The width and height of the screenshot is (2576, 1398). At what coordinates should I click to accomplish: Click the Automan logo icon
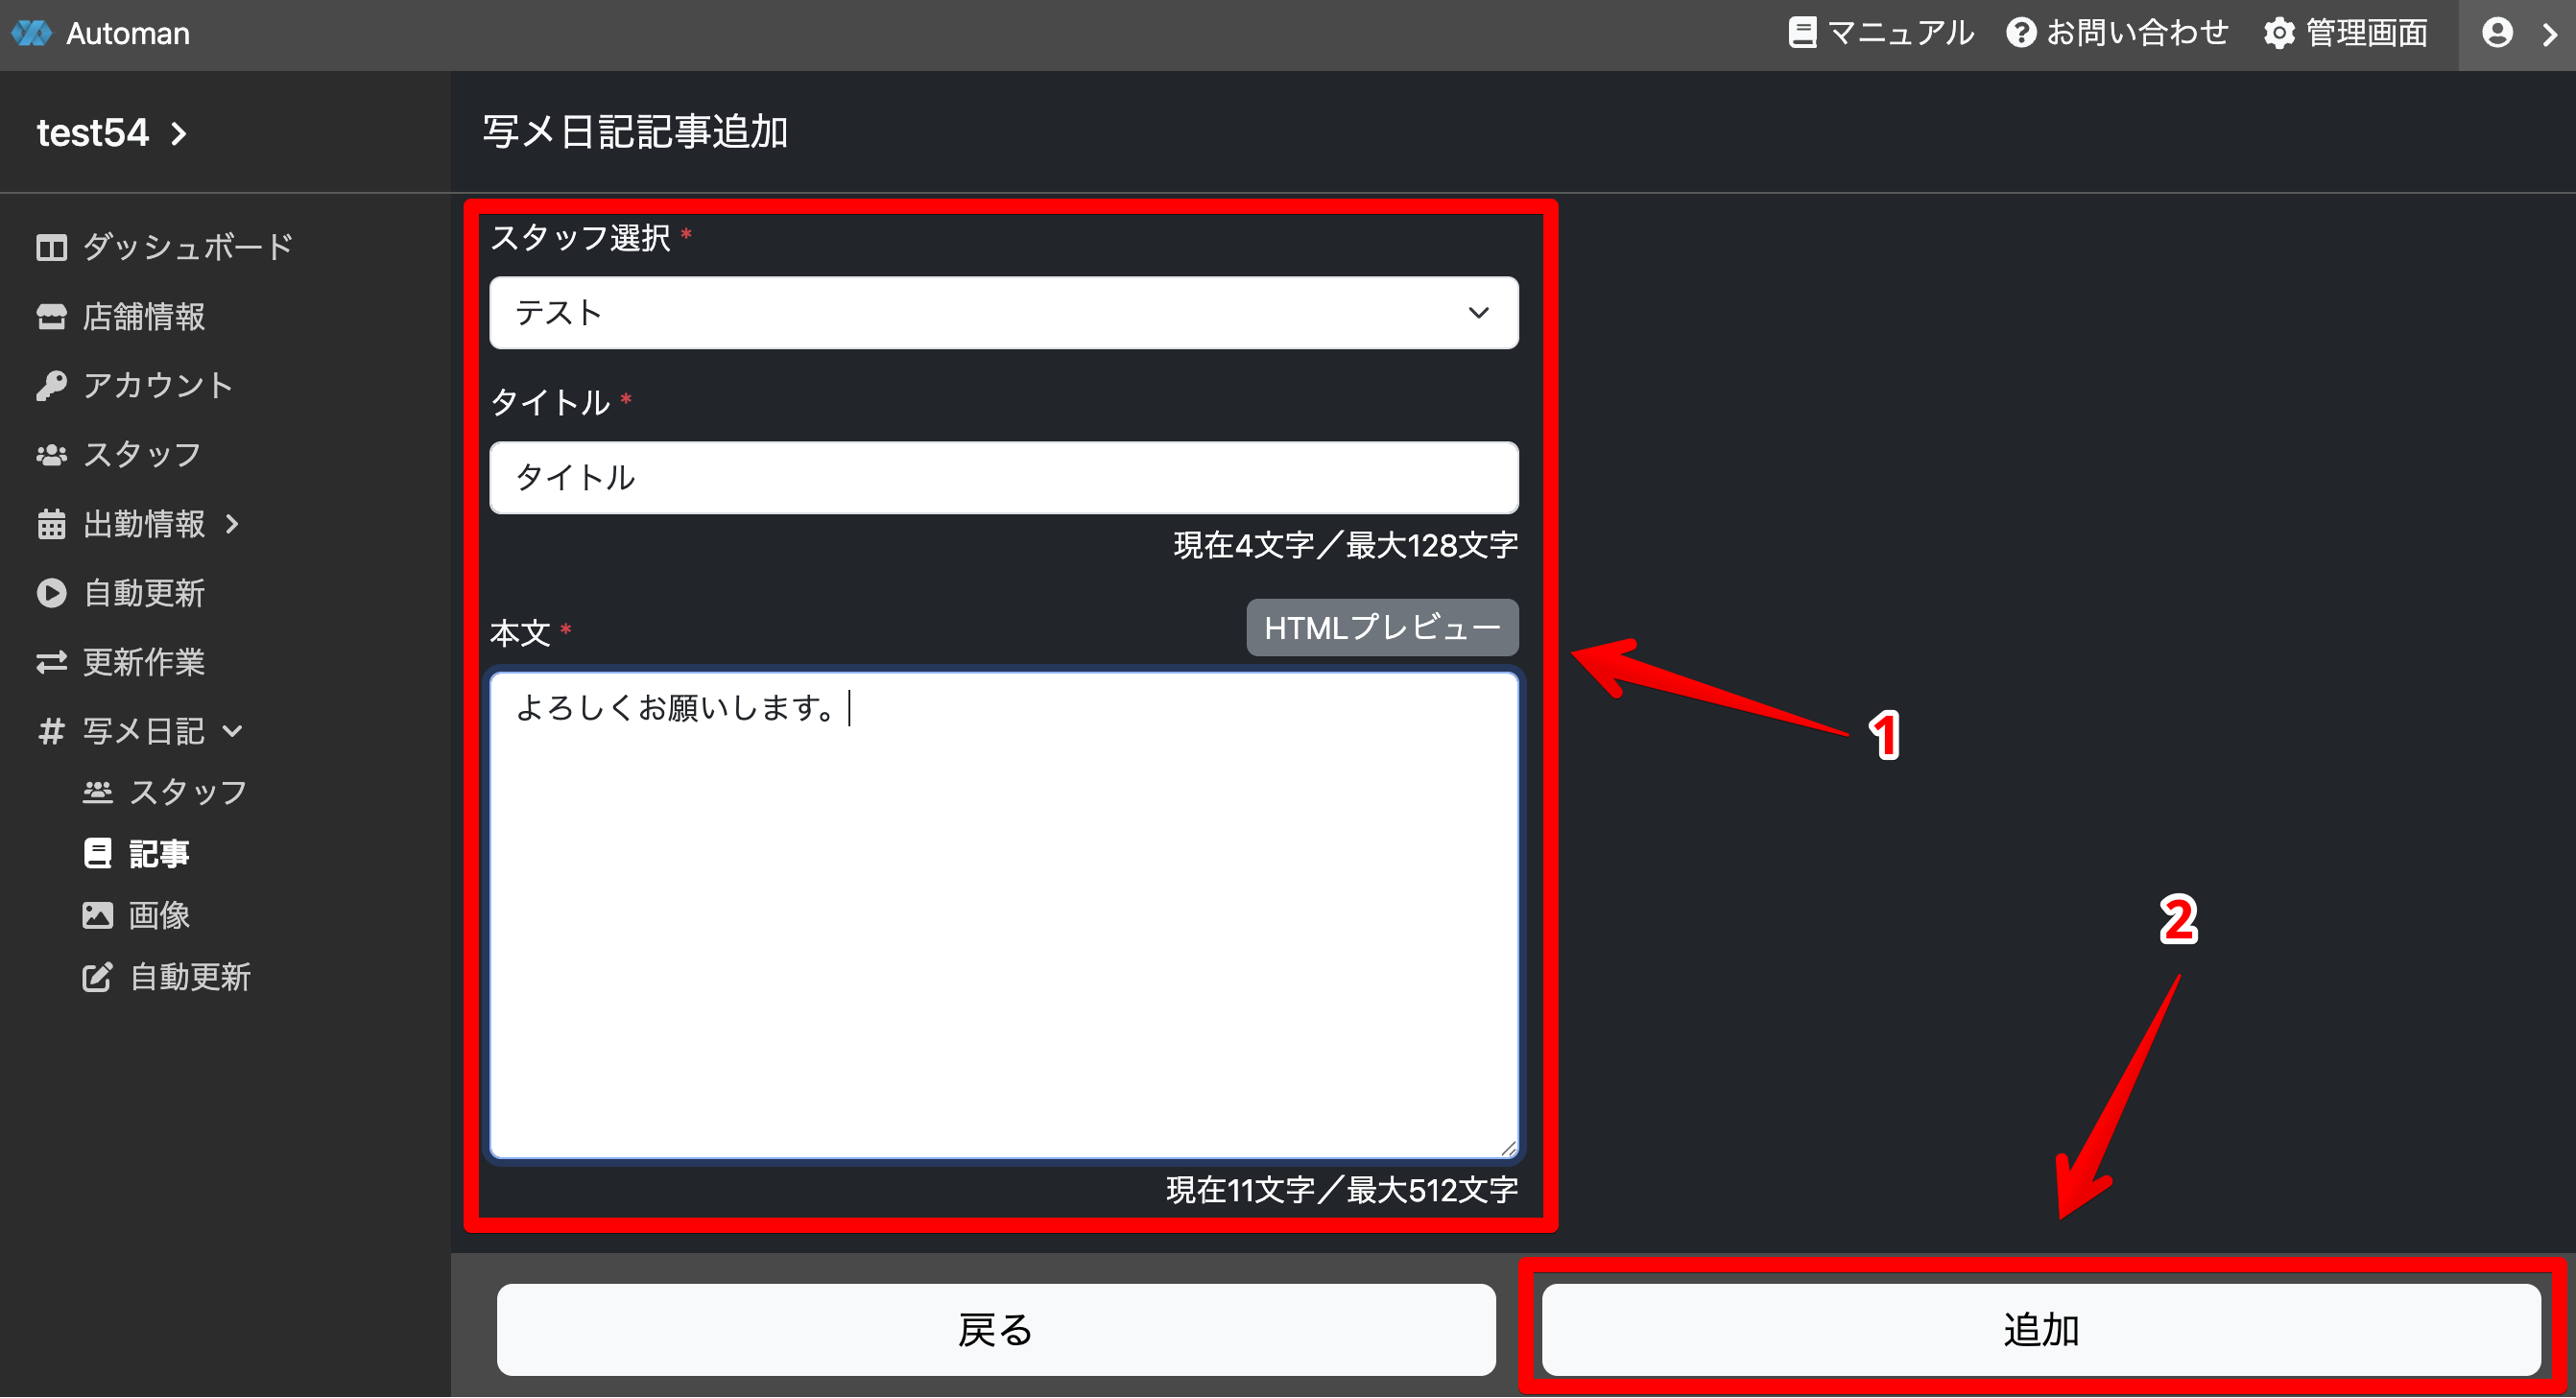31,33
